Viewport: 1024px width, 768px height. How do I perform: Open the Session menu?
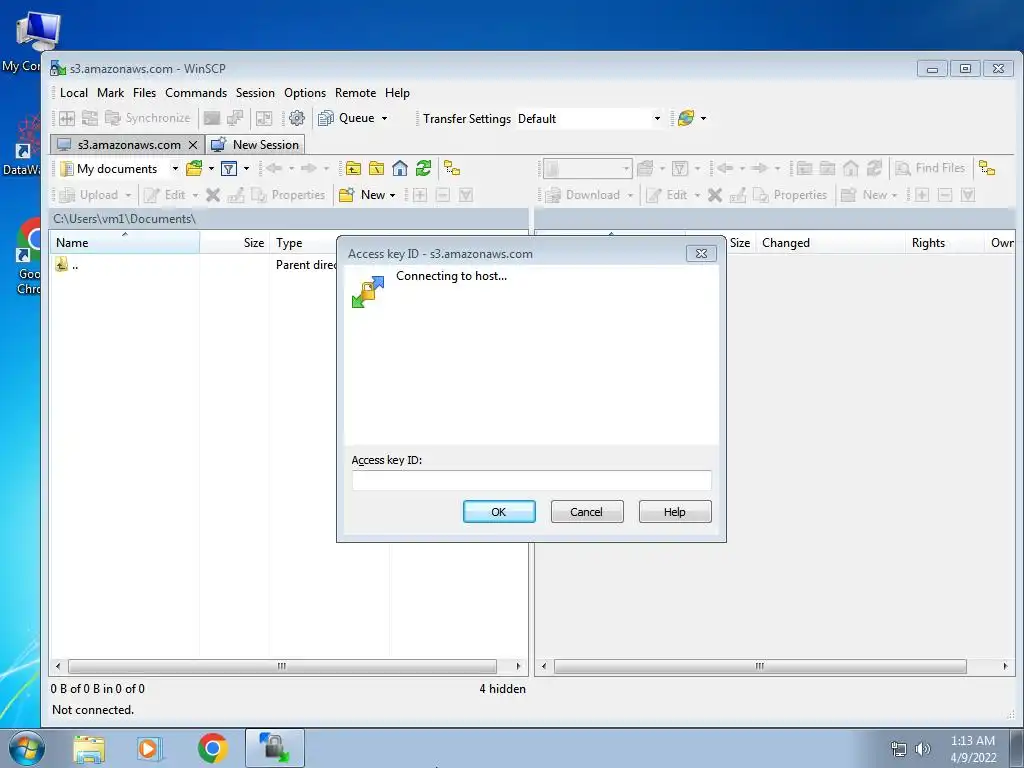(255, 93)
